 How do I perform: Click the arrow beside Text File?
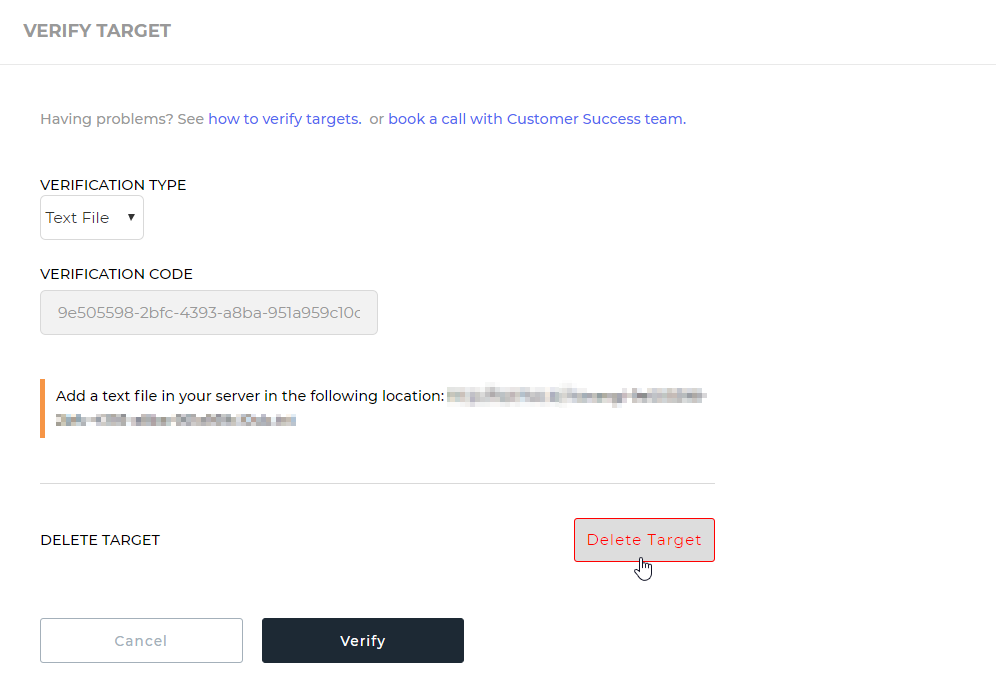(x=131, y=217)
